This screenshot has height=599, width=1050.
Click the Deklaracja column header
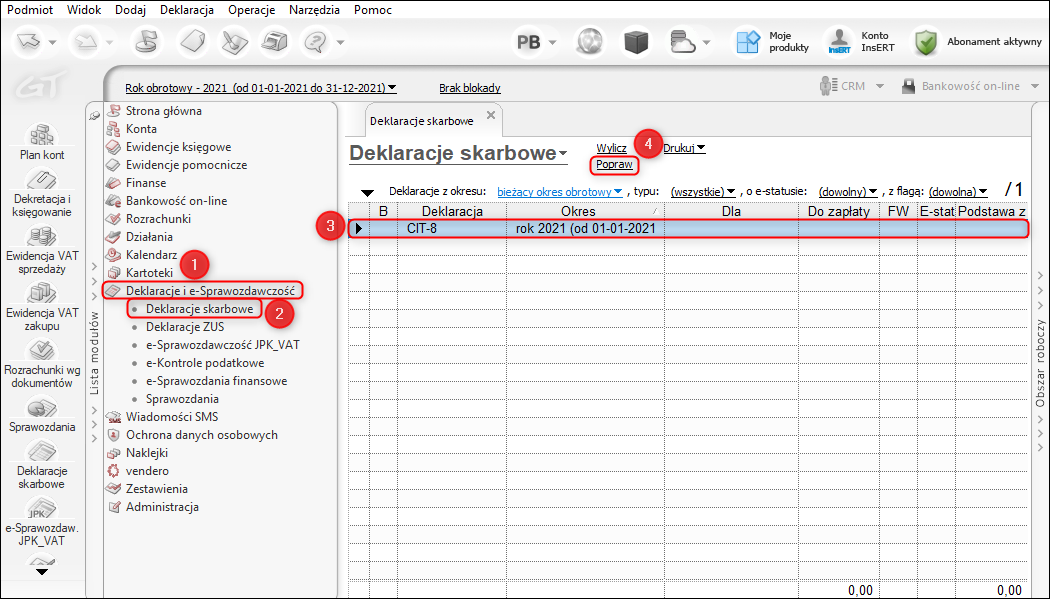point(452,211)
